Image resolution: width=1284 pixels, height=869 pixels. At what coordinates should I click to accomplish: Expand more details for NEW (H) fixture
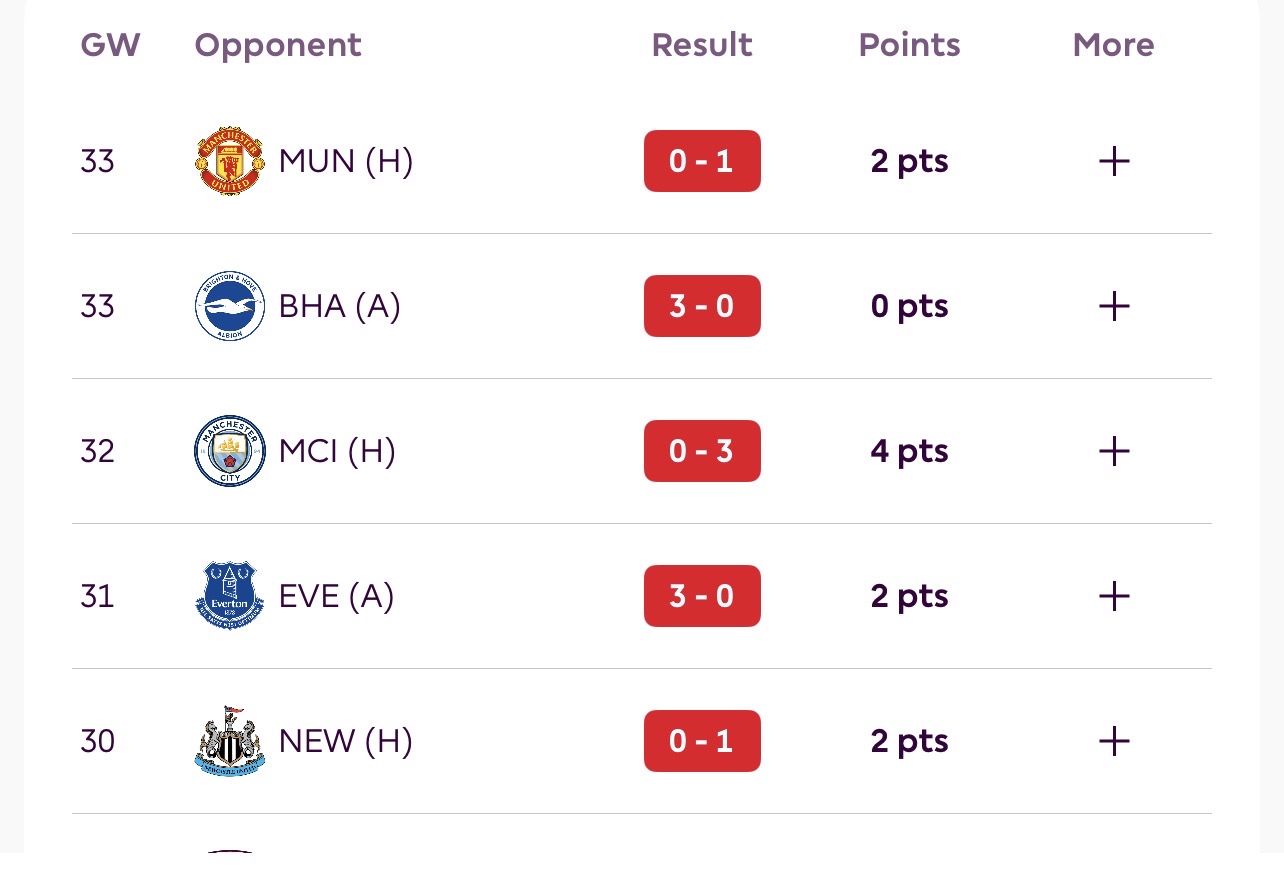coord(1113,741)
